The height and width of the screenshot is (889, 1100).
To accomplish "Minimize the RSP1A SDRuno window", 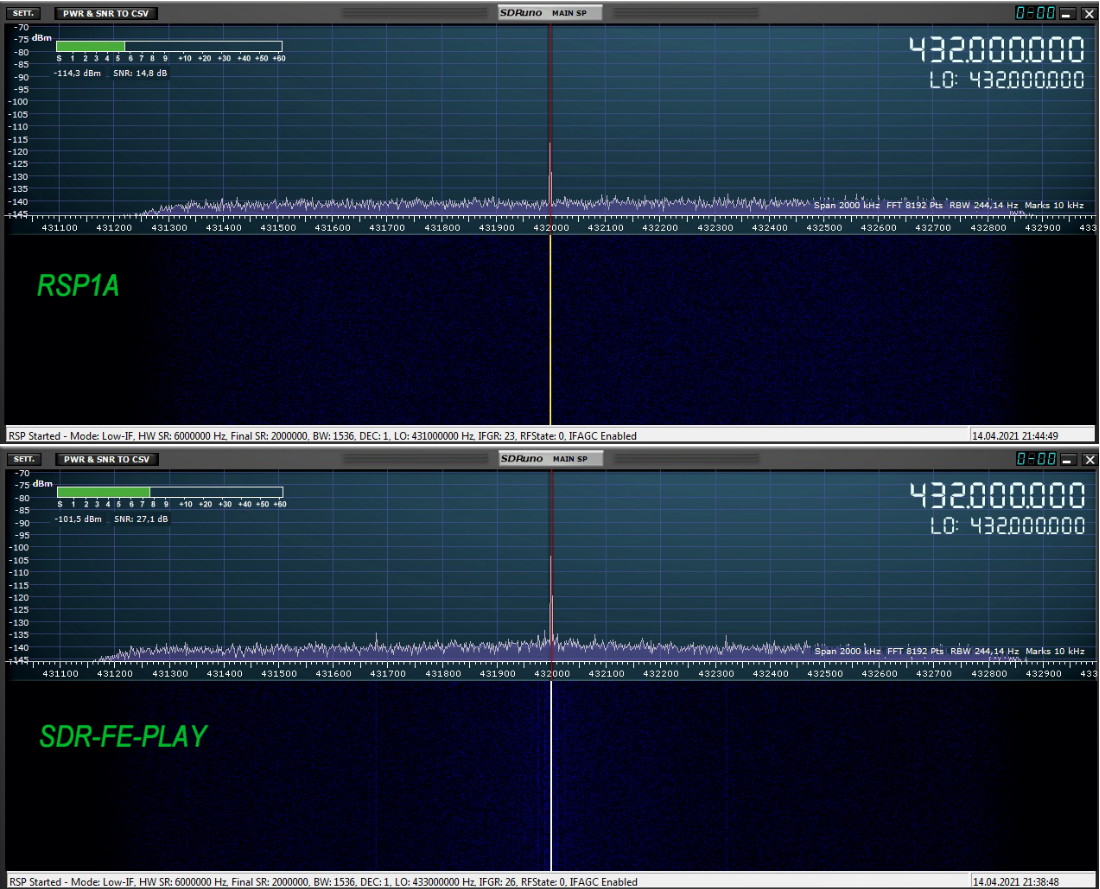I will 1067,13.
